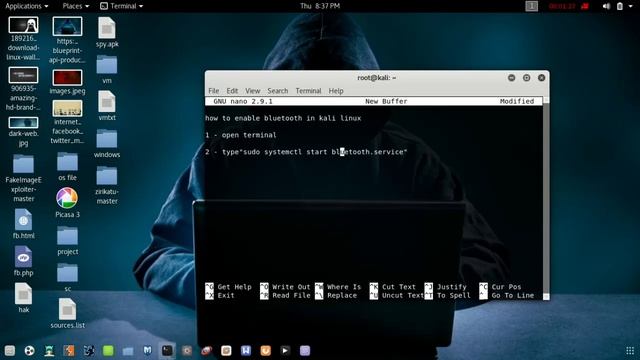Click the Metasploit M icon in dock

(x=147, y=351)
